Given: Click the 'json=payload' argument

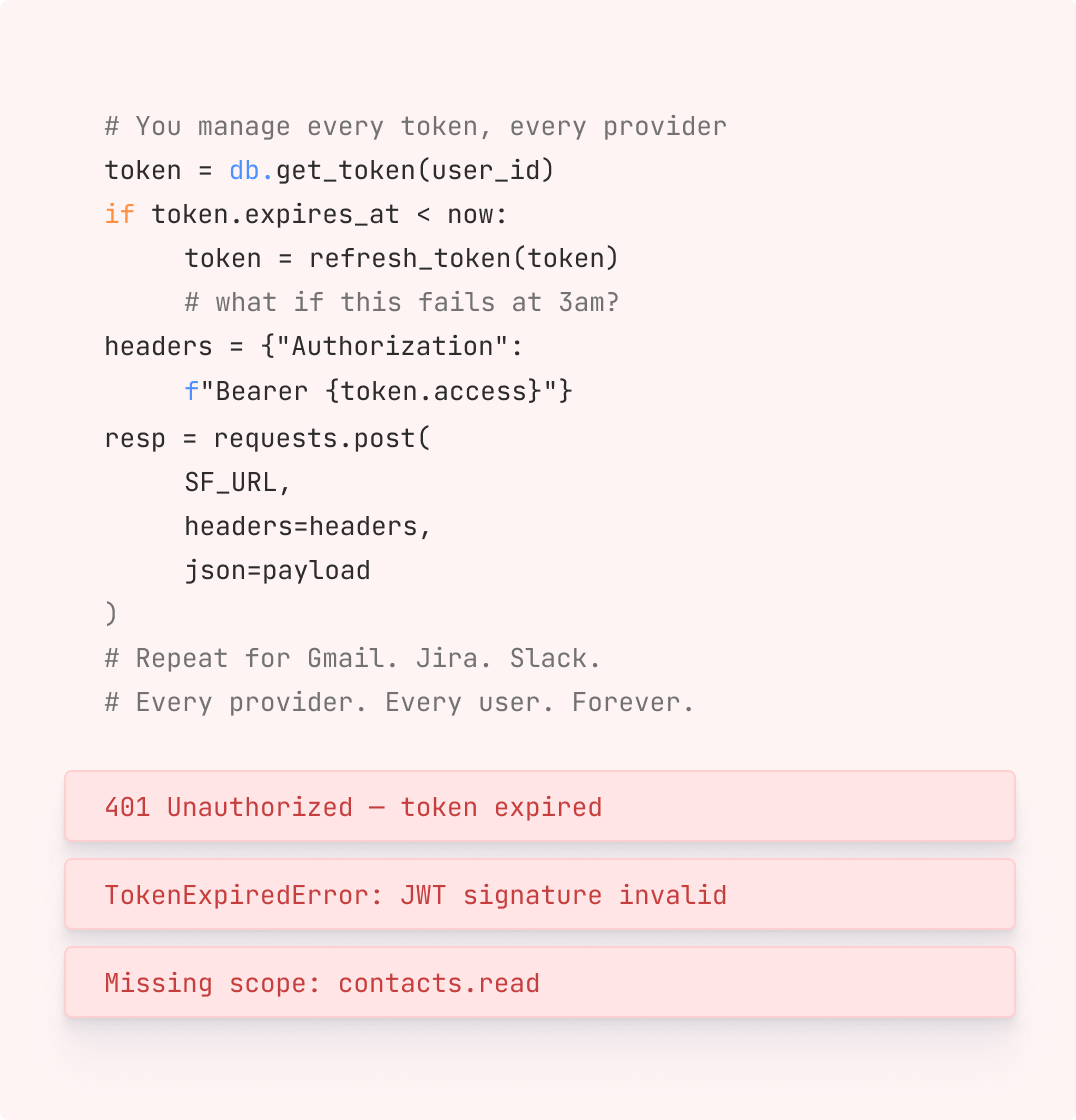Looking at the screenshot, I should (277, 571).
